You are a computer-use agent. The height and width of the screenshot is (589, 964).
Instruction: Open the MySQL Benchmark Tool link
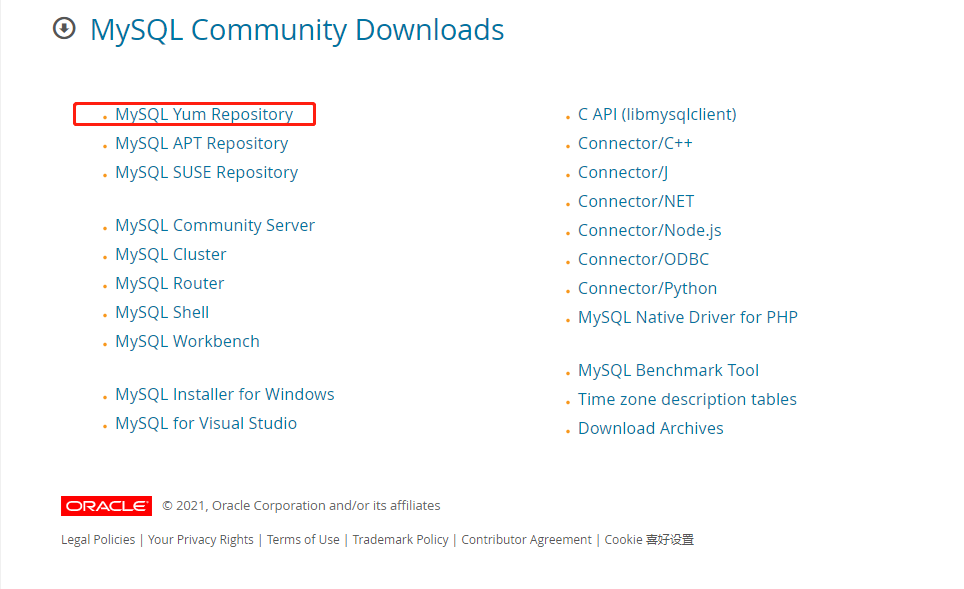click(x=668, y=370)
